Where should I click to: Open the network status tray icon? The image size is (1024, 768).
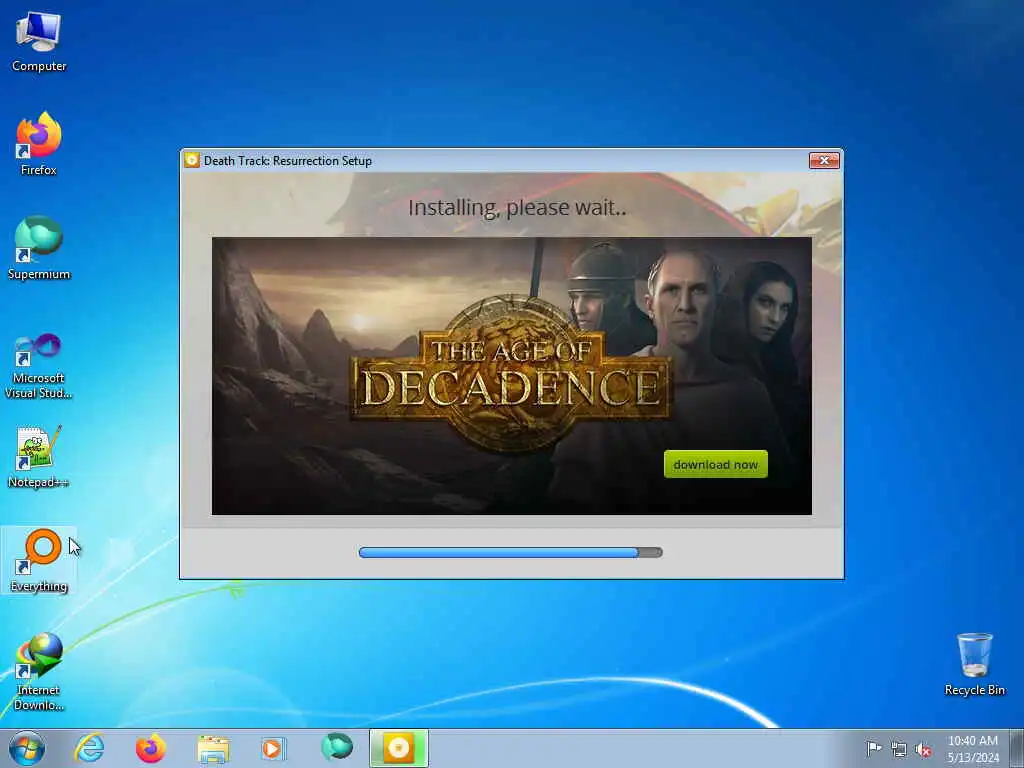(899, 750)
